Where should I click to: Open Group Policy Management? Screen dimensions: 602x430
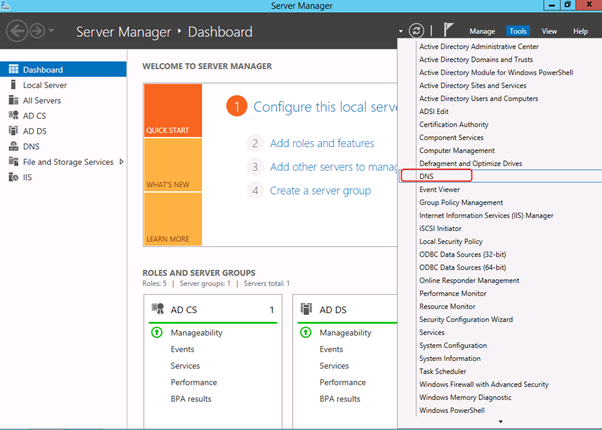click(461, 202)
